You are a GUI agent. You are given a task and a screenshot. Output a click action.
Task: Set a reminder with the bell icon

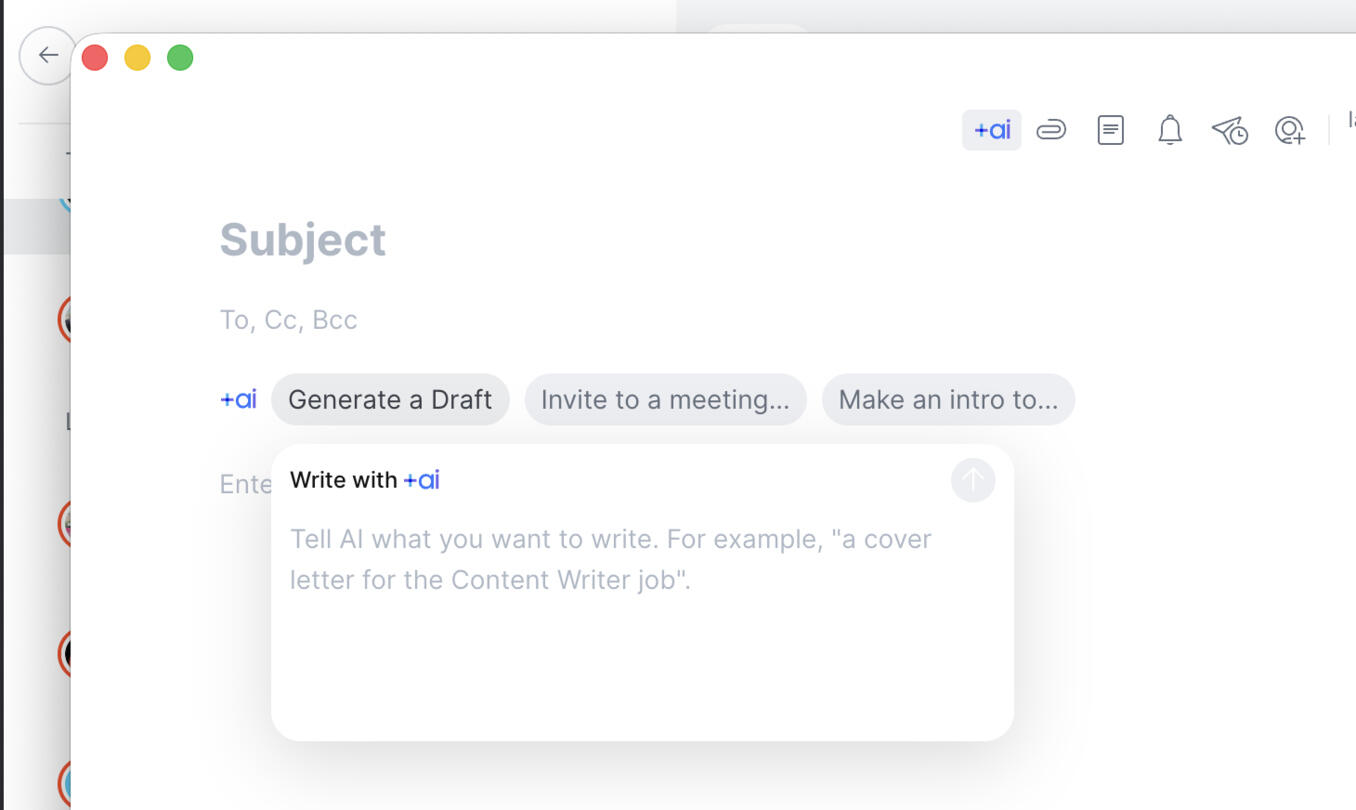(1169, 130)
